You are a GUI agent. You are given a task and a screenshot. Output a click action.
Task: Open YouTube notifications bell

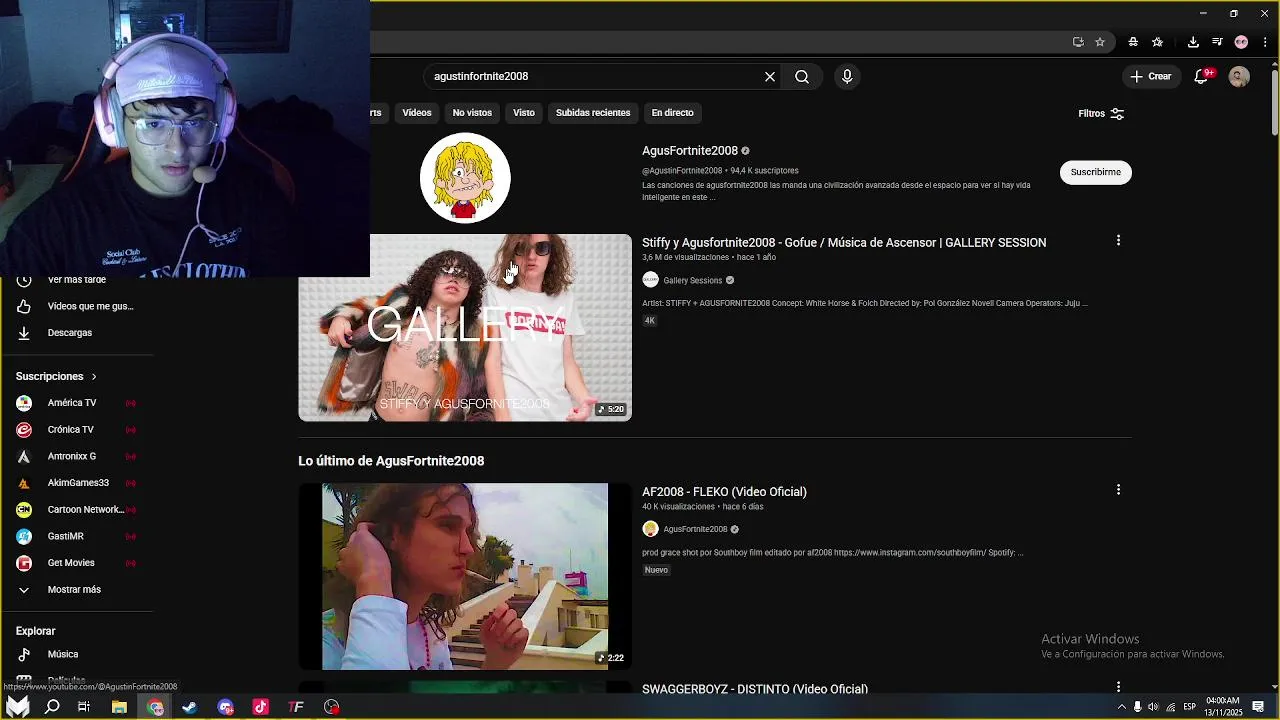click(x=1204, y=76)
